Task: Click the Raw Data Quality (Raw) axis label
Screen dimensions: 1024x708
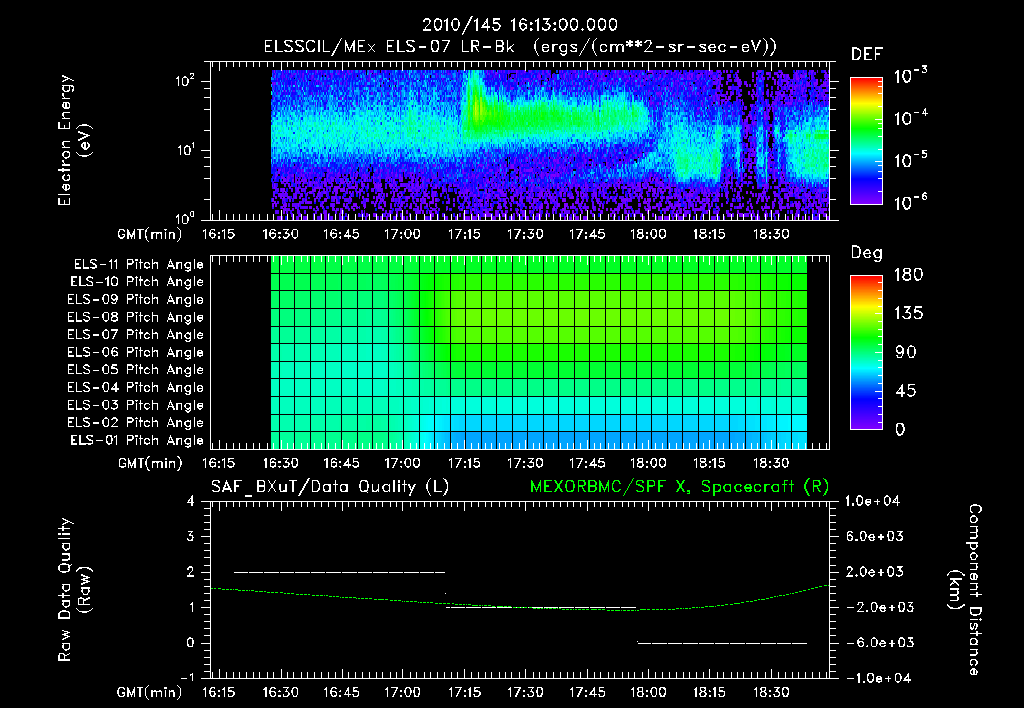Action: click(x=74, y=590)
